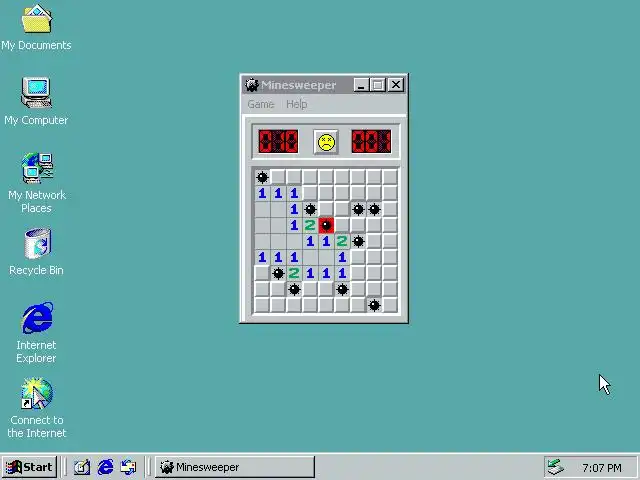The image size is (640, 480).
Task: Click the left mine of the adjacent mine pair
Action: tap(358, 209)
